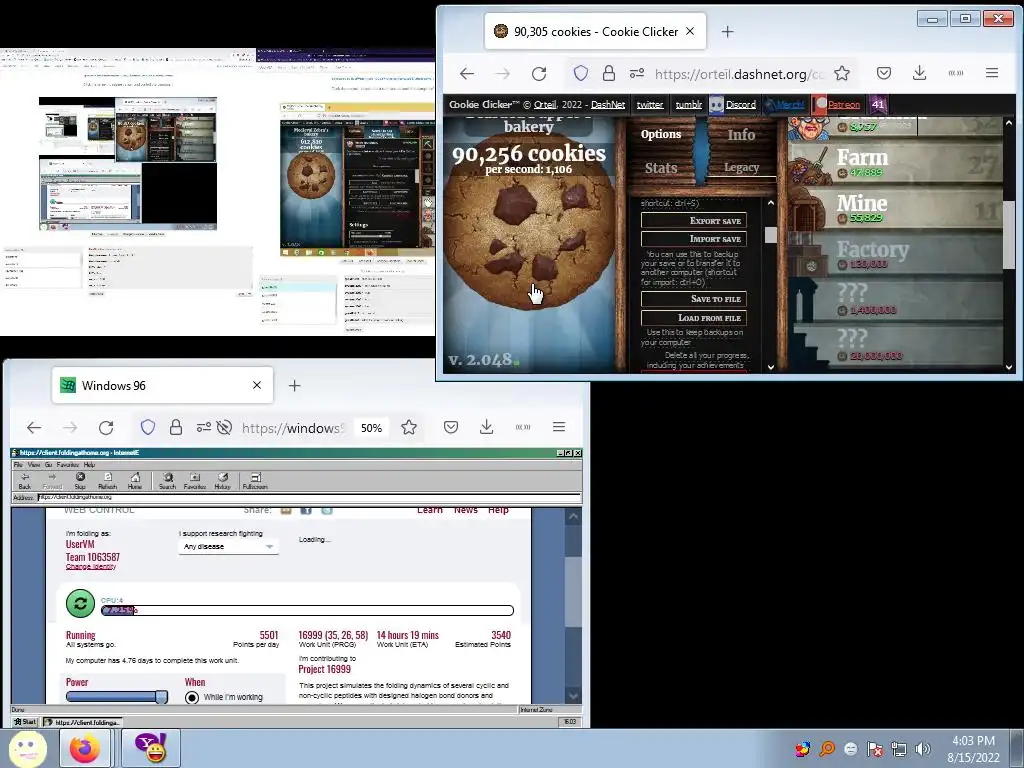Screen dimensions: 1024x768
Task: Open the Options menu in Cookie Clicker
Action: [x=661, y=134]
